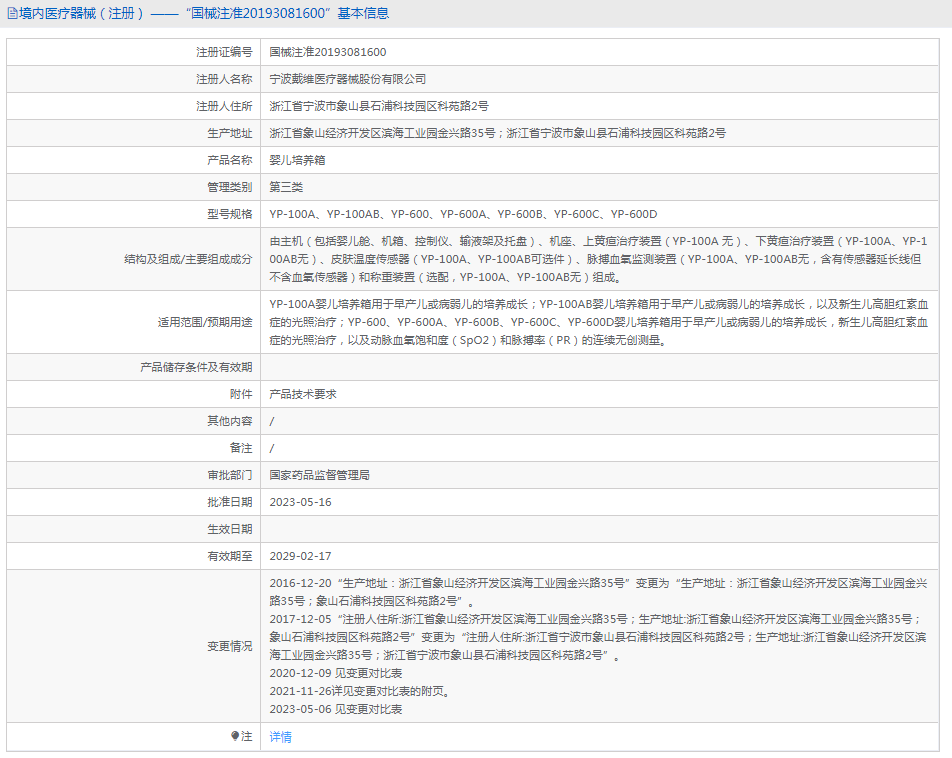Select product name 婴儿培养箱
Image resolution: width=952 pixels, height=758 pixels.
297,160
